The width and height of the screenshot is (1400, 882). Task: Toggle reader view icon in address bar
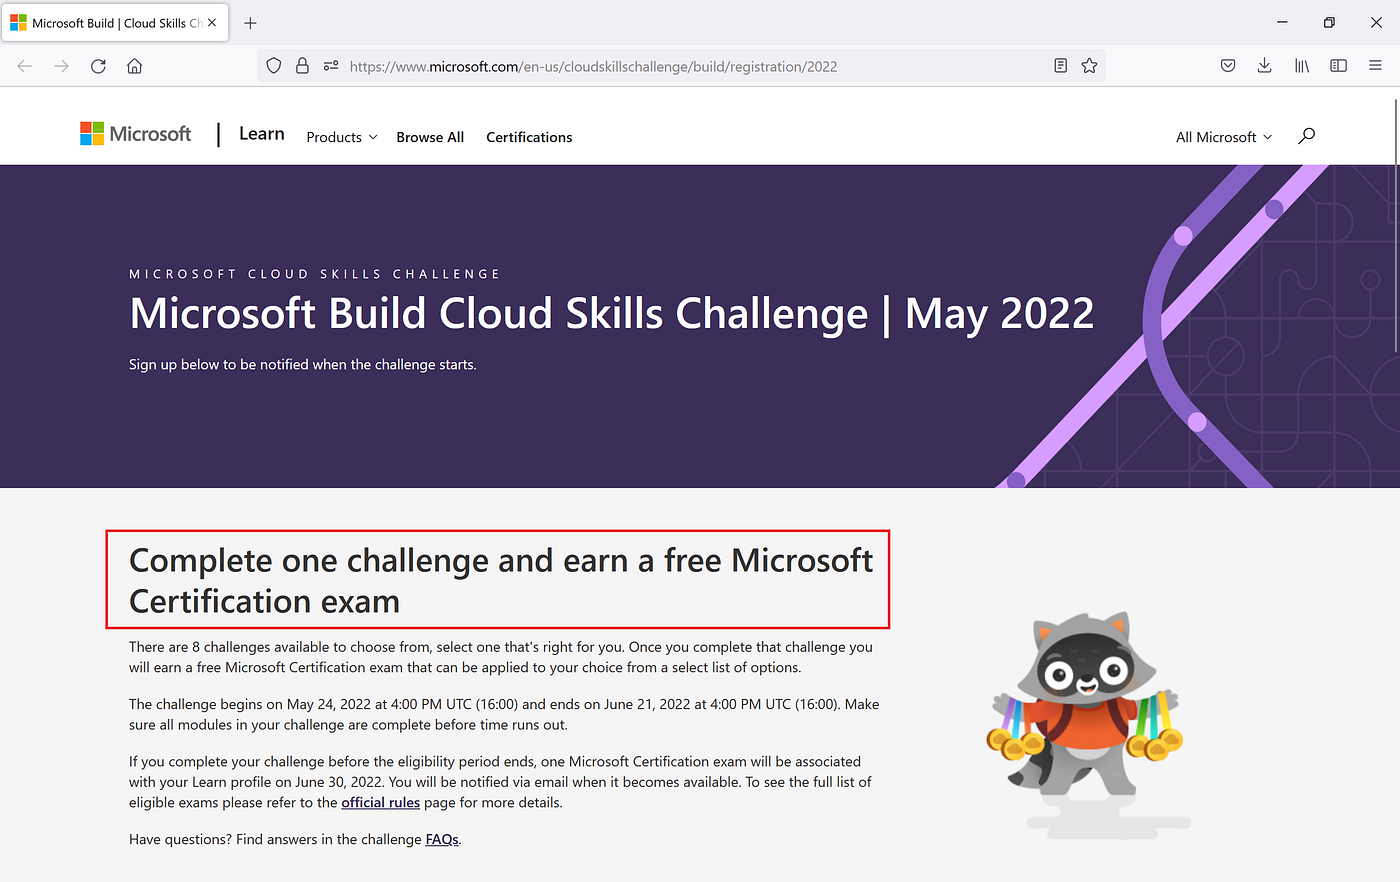1060,66
